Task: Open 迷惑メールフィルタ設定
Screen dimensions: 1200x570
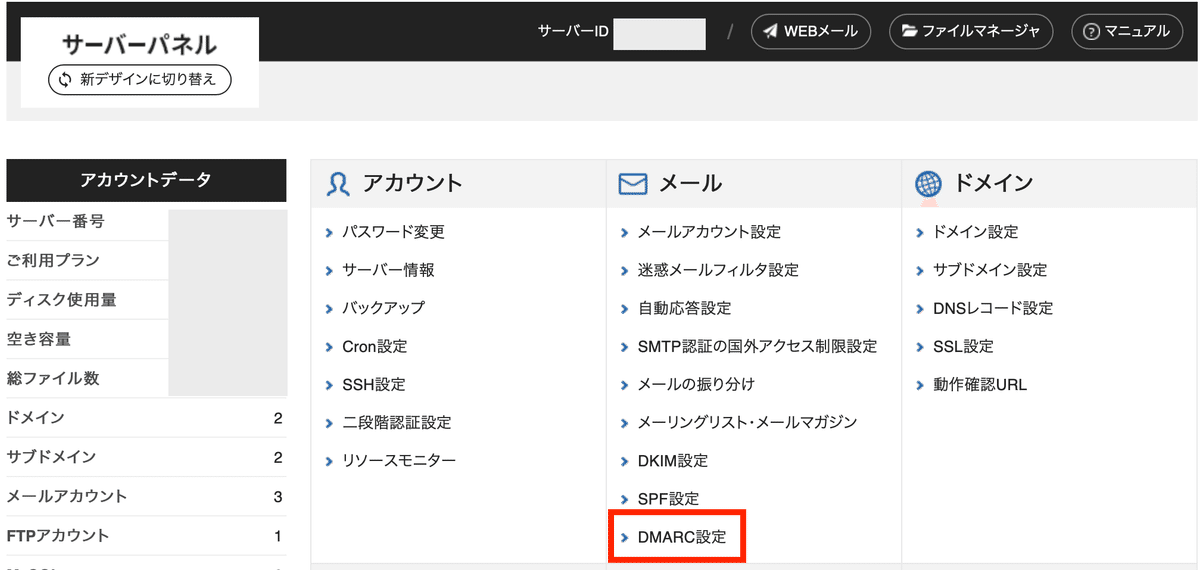Action: [x=718, y=270]
